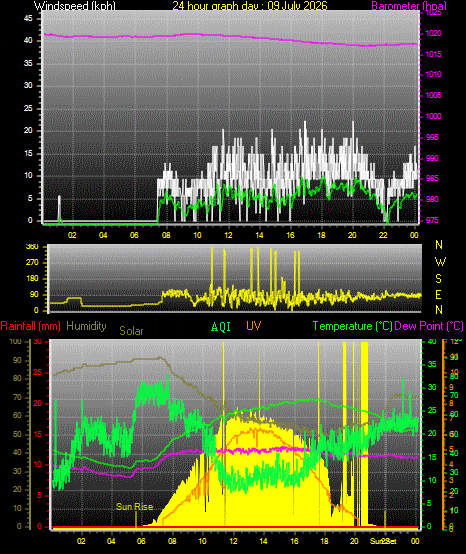
Task: Click the Barometer (hpa) legend label
Action: tap(409, 5)
